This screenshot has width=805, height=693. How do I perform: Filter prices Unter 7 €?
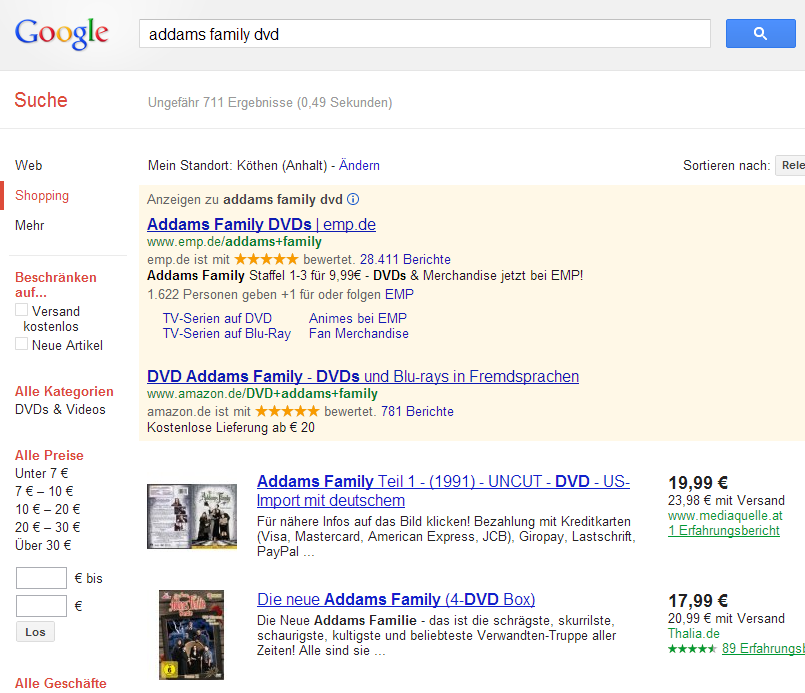point(42,473)
